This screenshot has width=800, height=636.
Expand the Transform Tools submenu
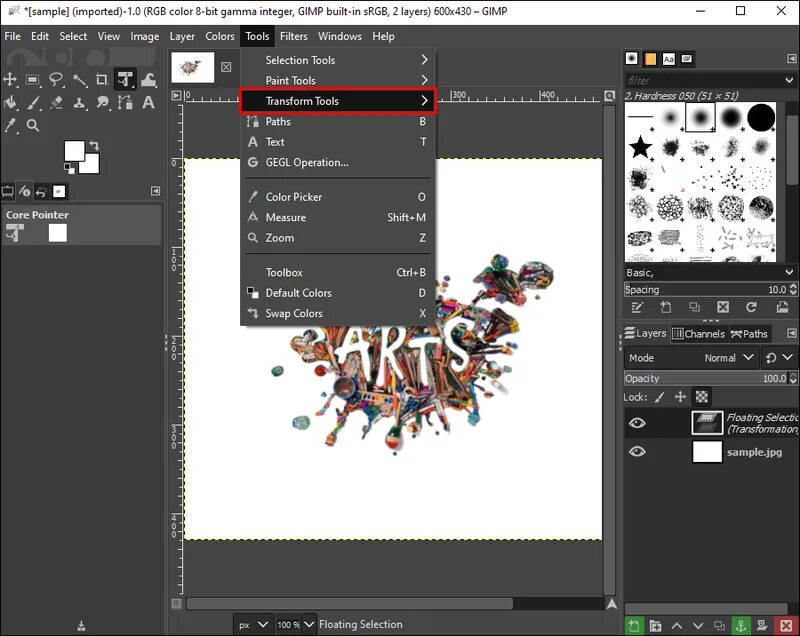338,101
